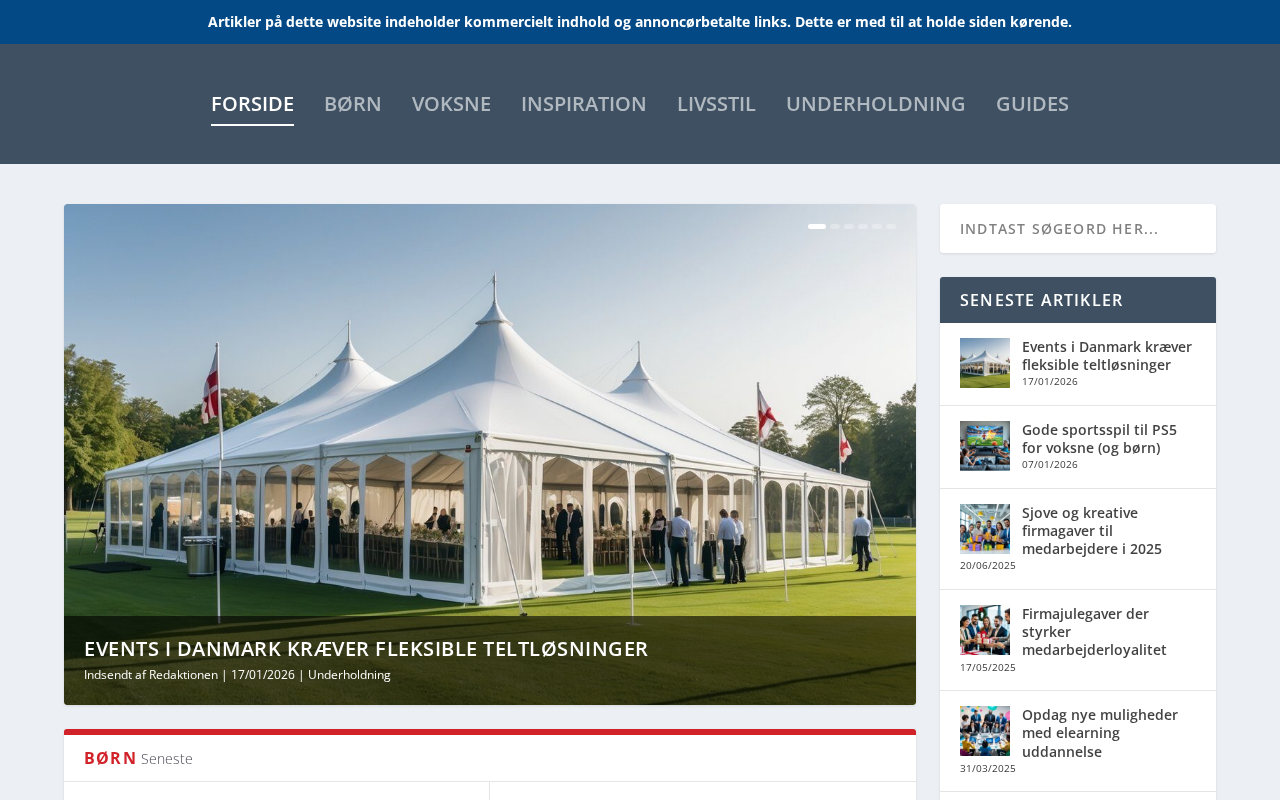
Task: Click the slide date 17/01/2026 under the headline
Action: [x=263, y=675]
